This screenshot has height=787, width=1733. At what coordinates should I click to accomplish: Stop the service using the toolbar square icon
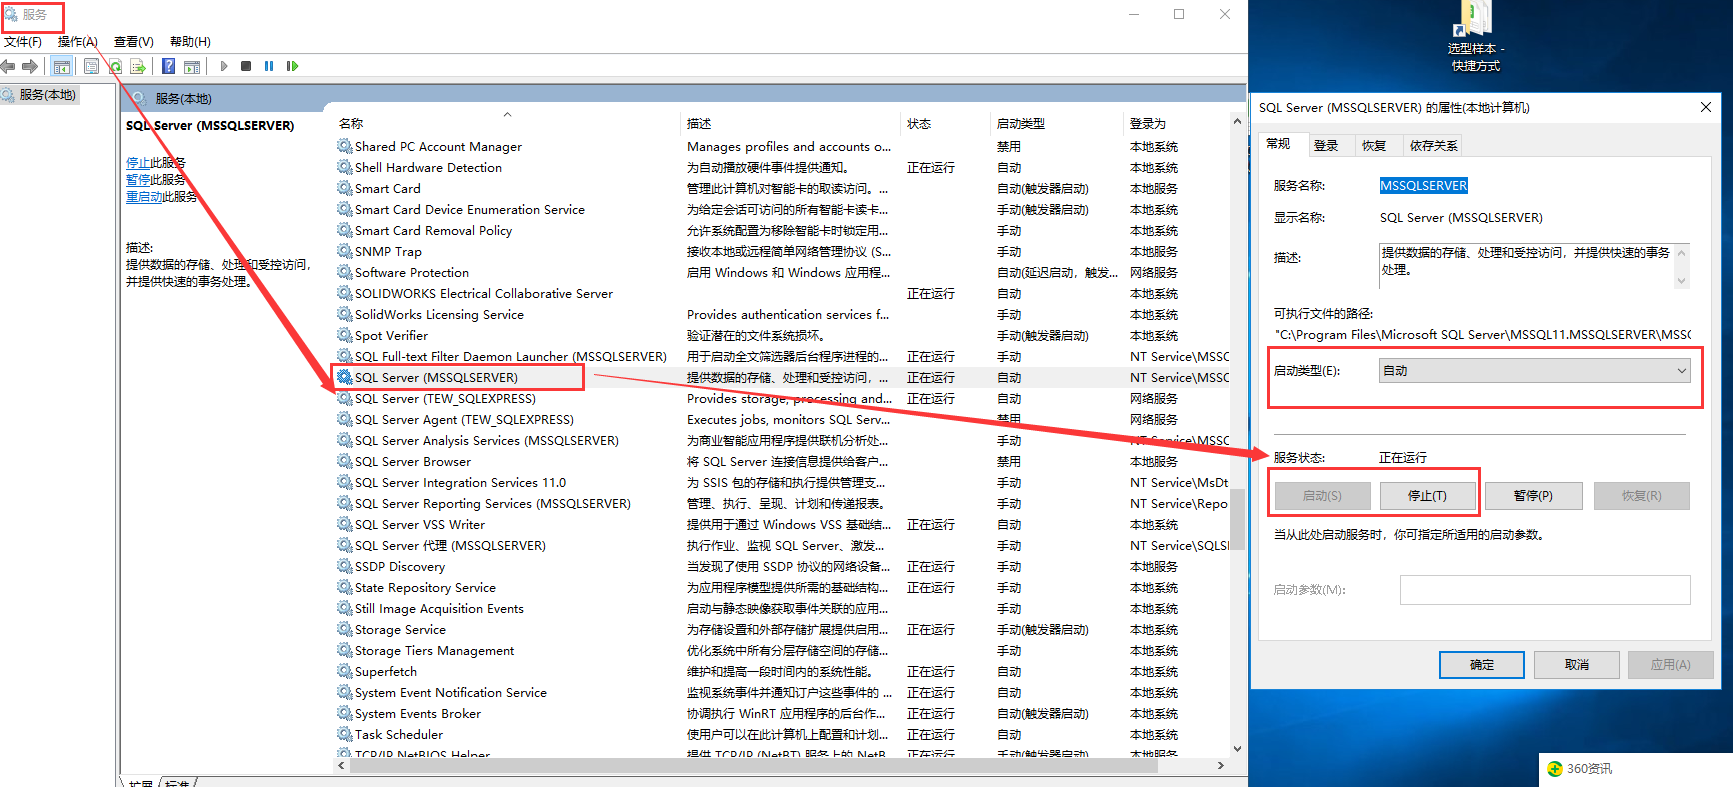[x=246, y=66]
